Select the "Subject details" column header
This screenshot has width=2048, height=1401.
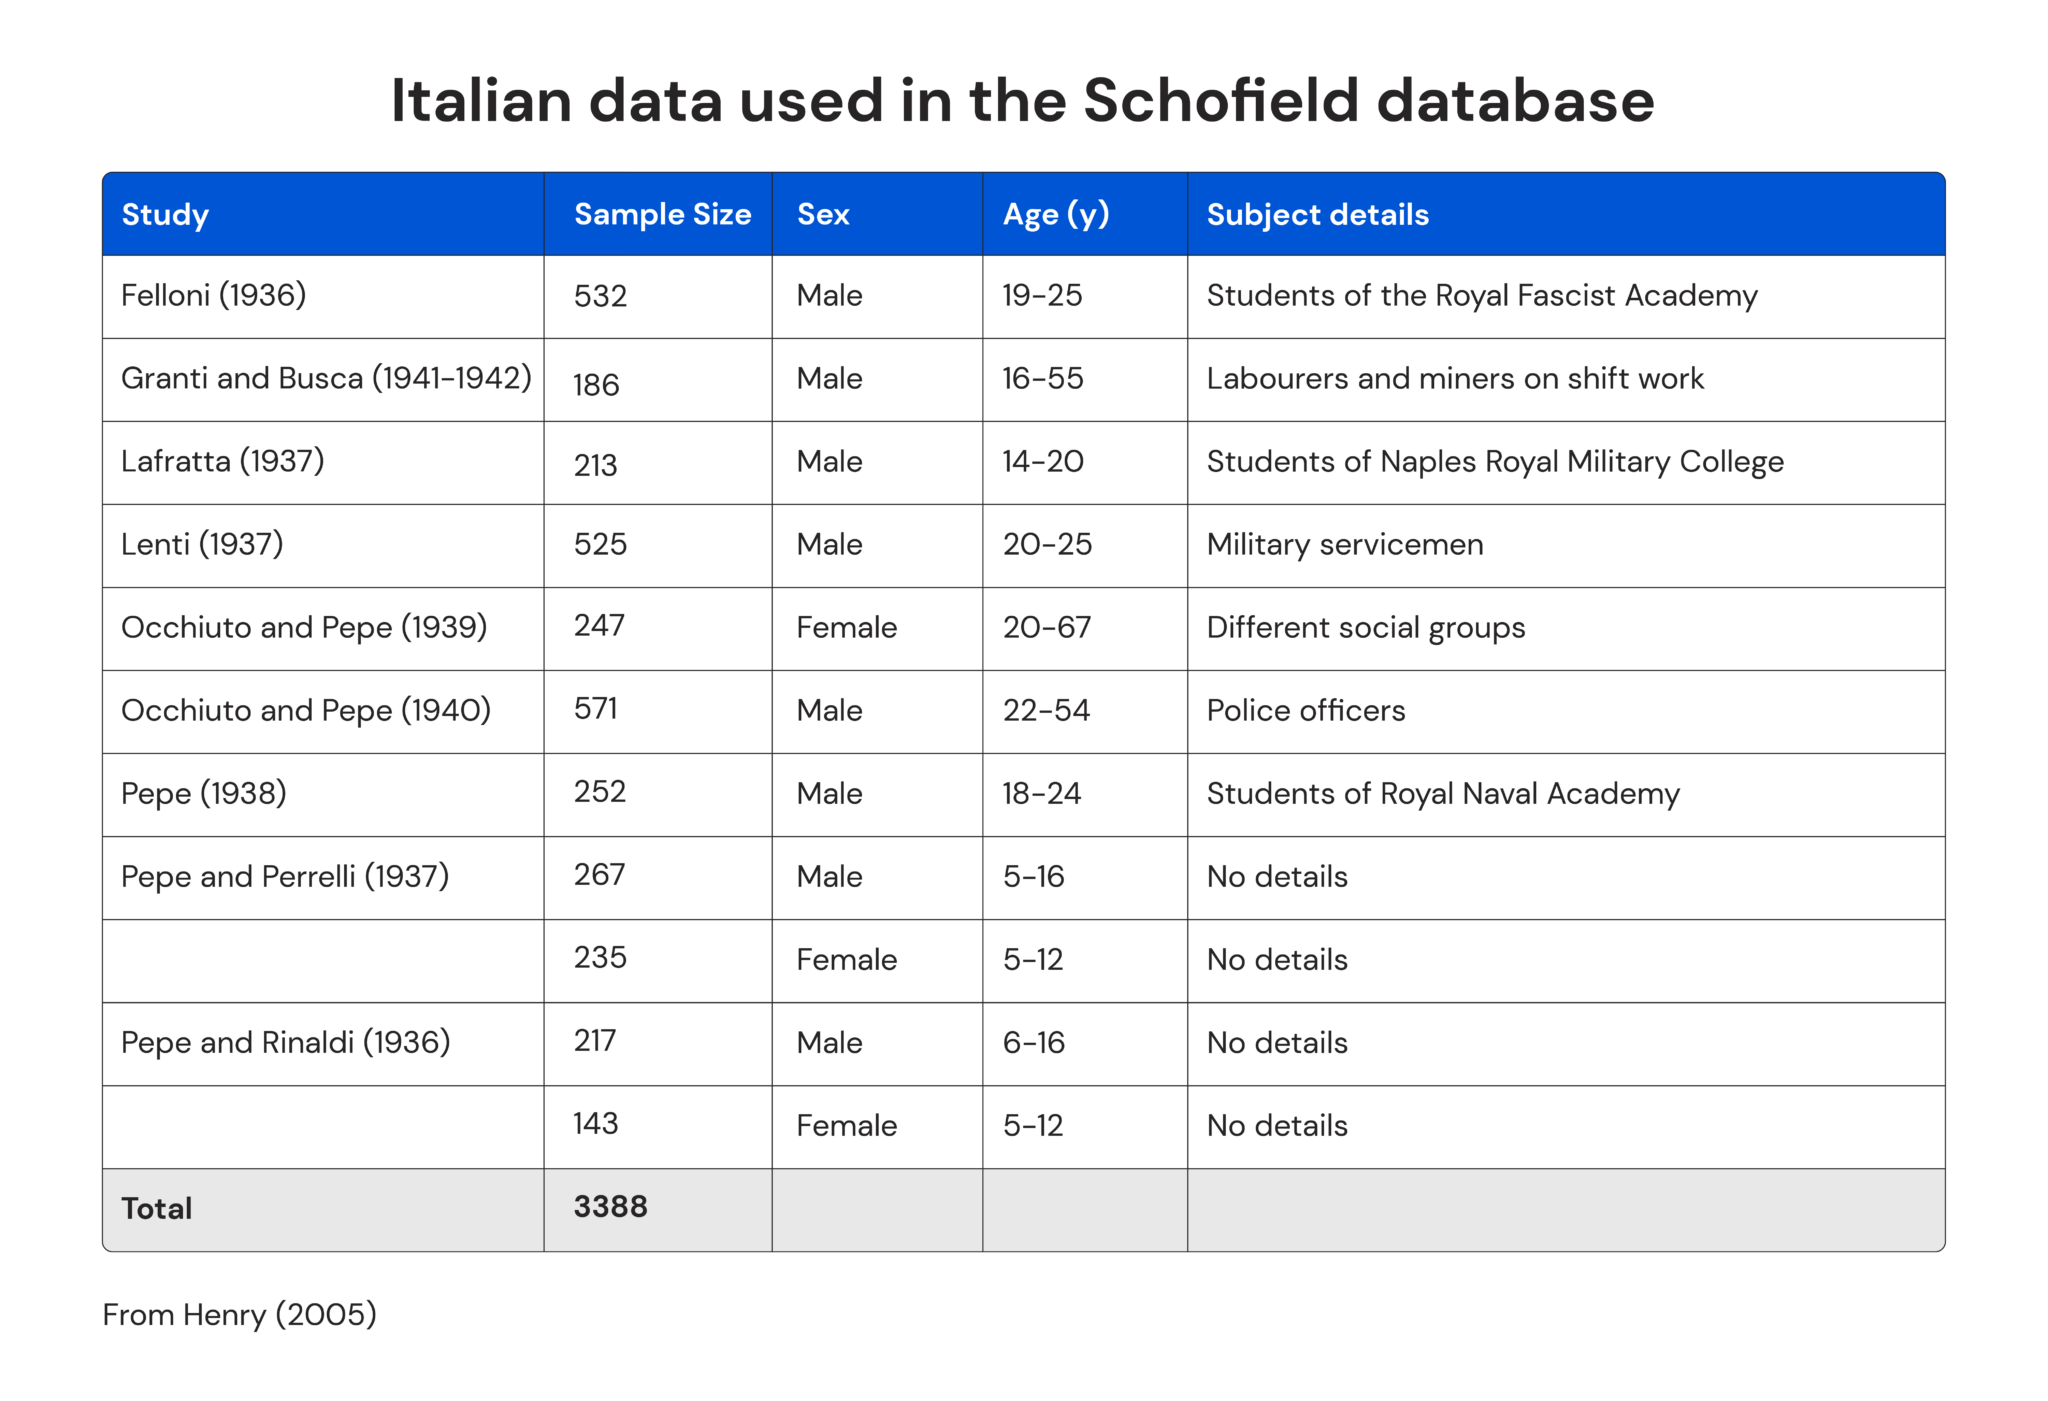(1317, 215)
